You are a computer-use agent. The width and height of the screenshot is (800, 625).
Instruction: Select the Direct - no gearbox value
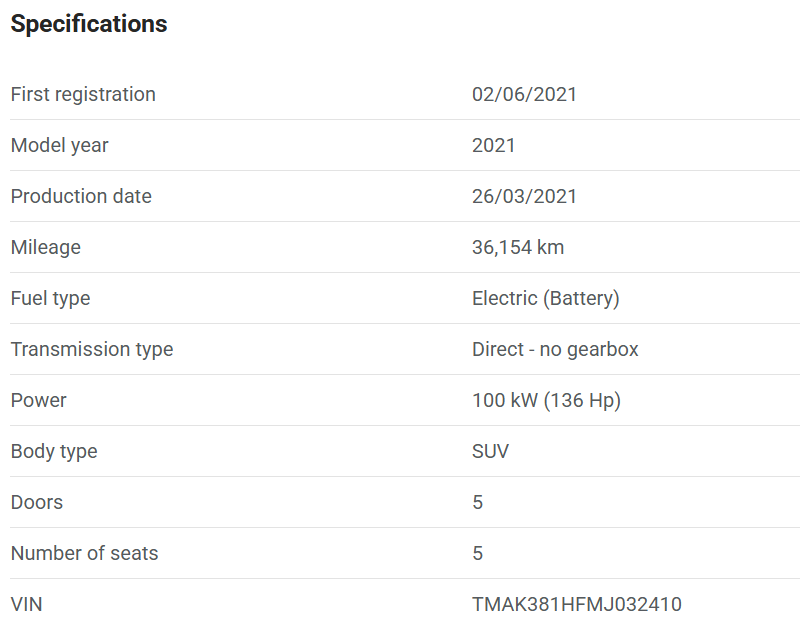555,349
